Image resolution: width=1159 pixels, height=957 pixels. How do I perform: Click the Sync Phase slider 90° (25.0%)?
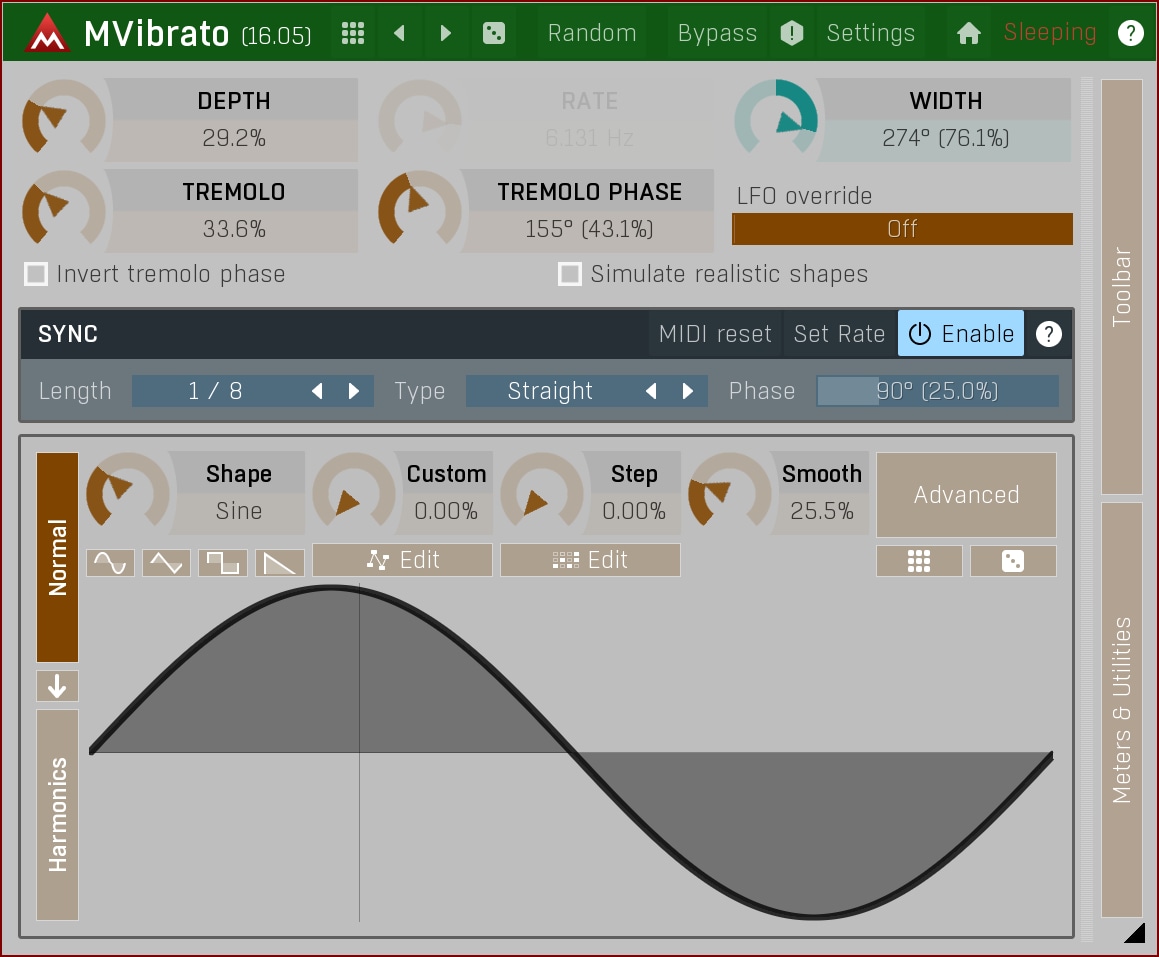click(937, 391)
